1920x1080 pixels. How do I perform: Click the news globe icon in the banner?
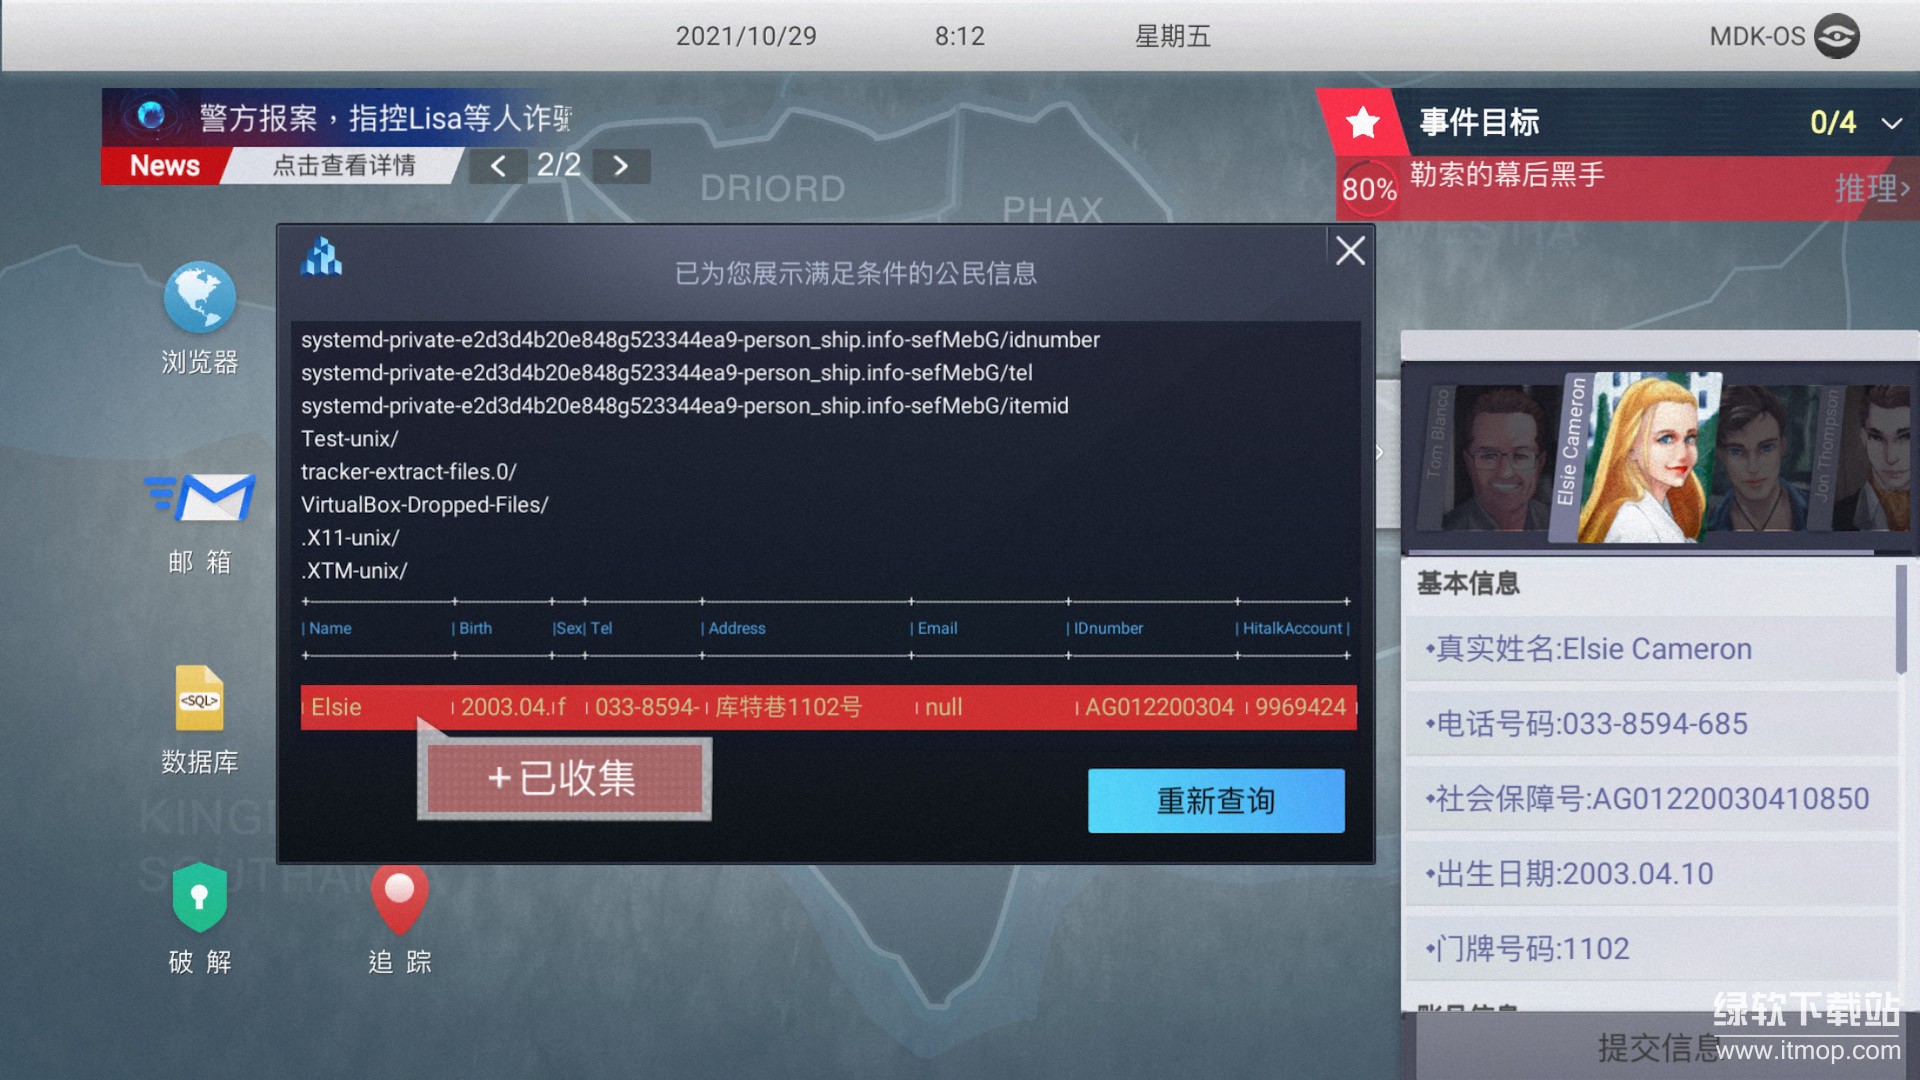(x=152, y=119)
